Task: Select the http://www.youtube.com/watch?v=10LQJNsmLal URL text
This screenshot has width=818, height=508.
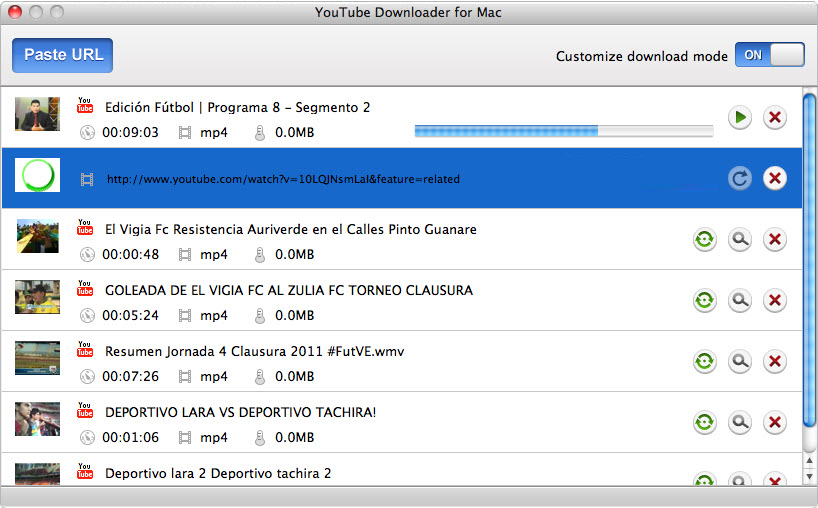Action: (283, 179)
